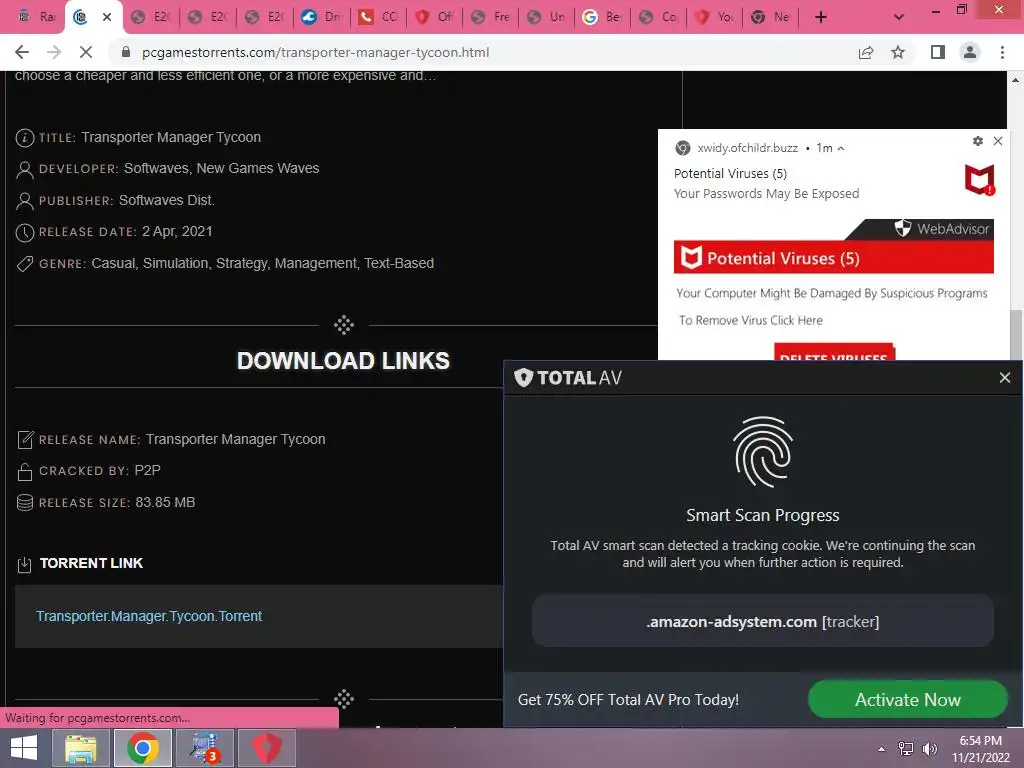The height and width of the screenshot is (768, 1024).
Task: Switch to the 'Dri' tab
Action: (x=321, y=17)
